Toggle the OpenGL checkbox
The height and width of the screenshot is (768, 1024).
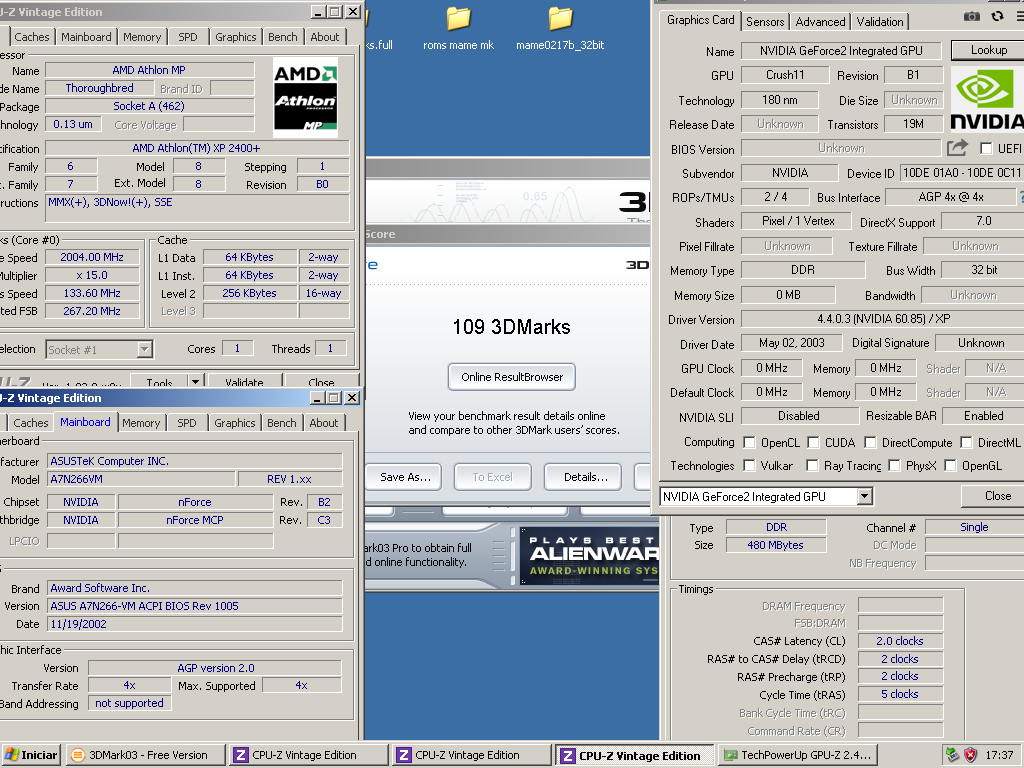coord(950,466)
